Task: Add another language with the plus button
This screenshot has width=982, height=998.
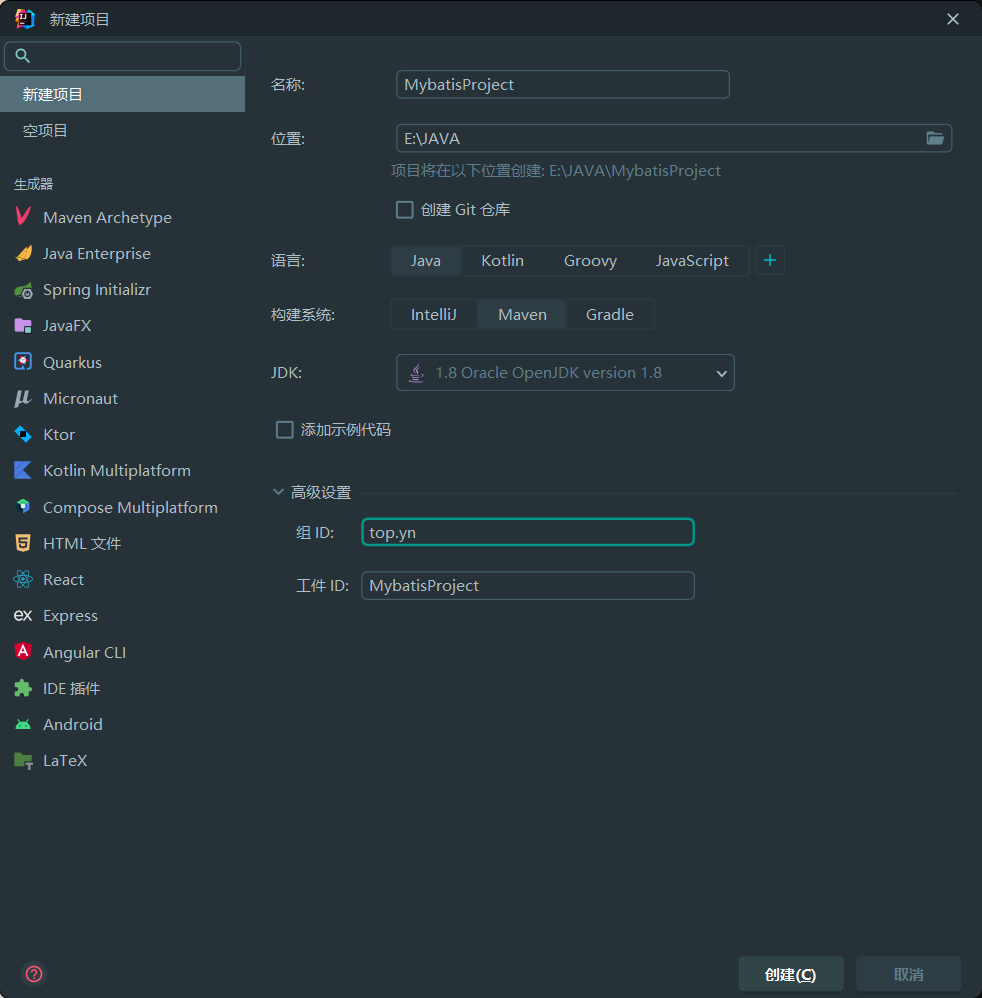Action: (x=769, y=261)
